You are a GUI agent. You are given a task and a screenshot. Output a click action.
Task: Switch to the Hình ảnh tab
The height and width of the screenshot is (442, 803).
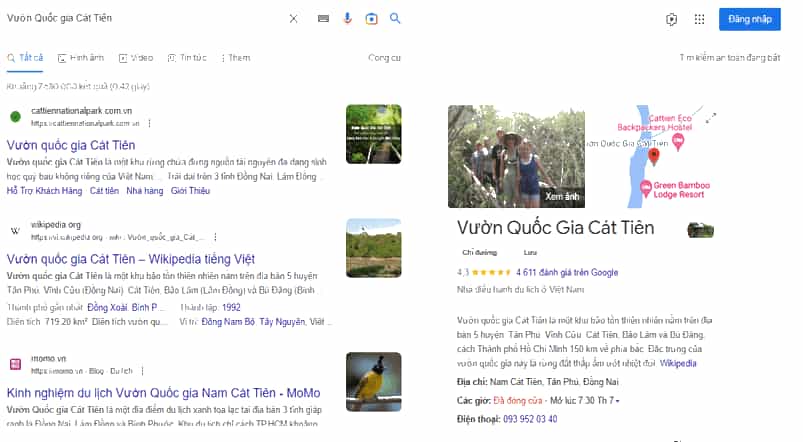point(81,58)
